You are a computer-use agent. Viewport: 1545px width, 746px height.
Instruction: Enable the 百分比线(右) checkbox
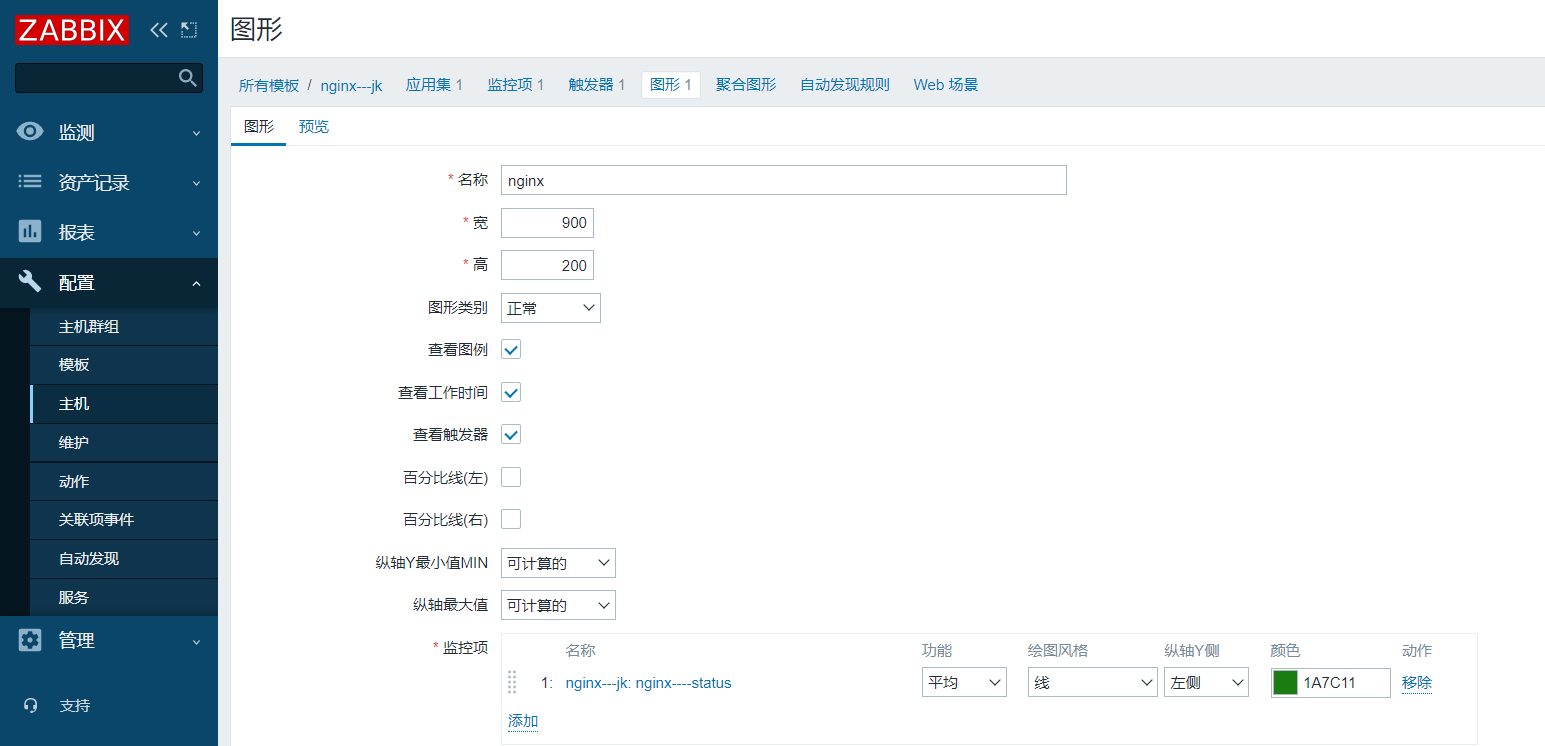[511, 519]
